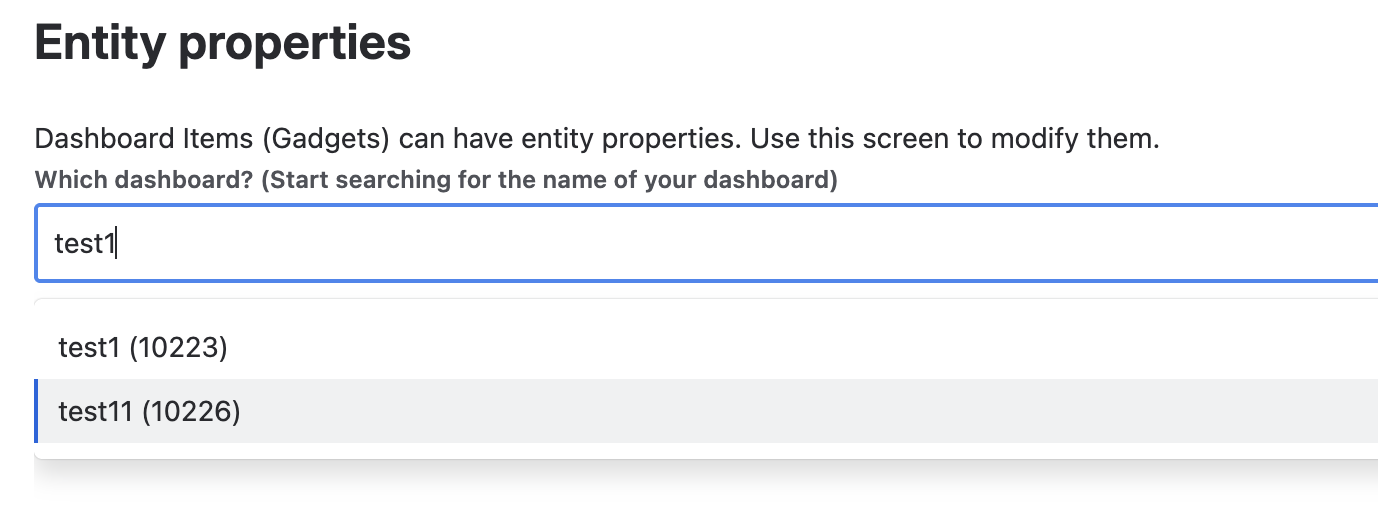
Task: Open the test1 dashboard entry
Action: (x=143, y=348)
